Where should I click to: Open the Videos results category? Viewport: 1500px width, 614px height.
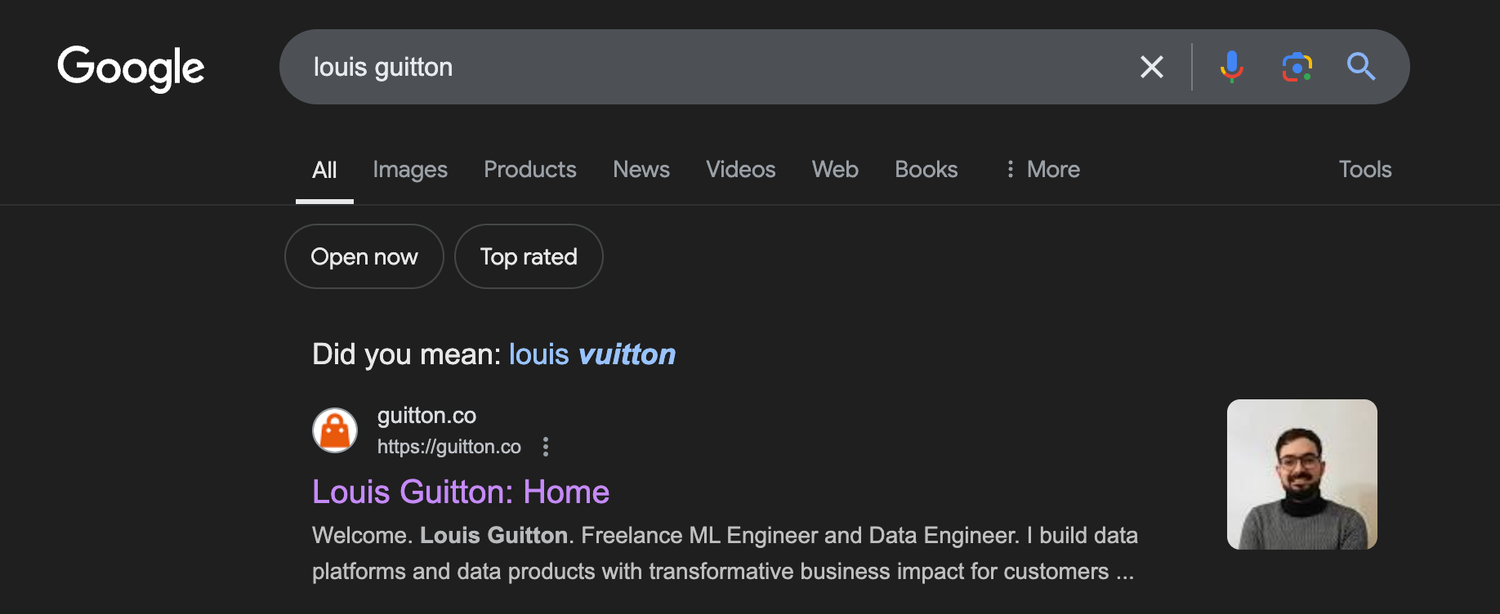pyautogui.click(x=740, y=169)
